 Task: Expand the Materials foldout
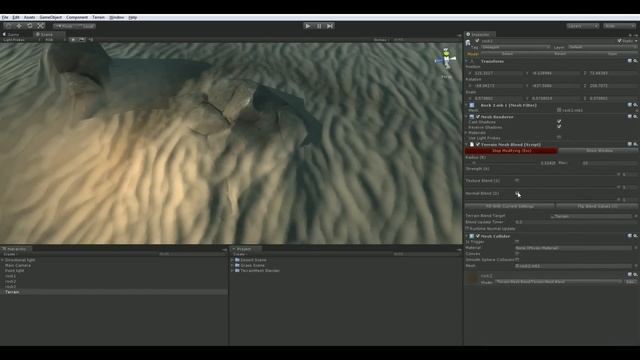[x=467, y=133]
